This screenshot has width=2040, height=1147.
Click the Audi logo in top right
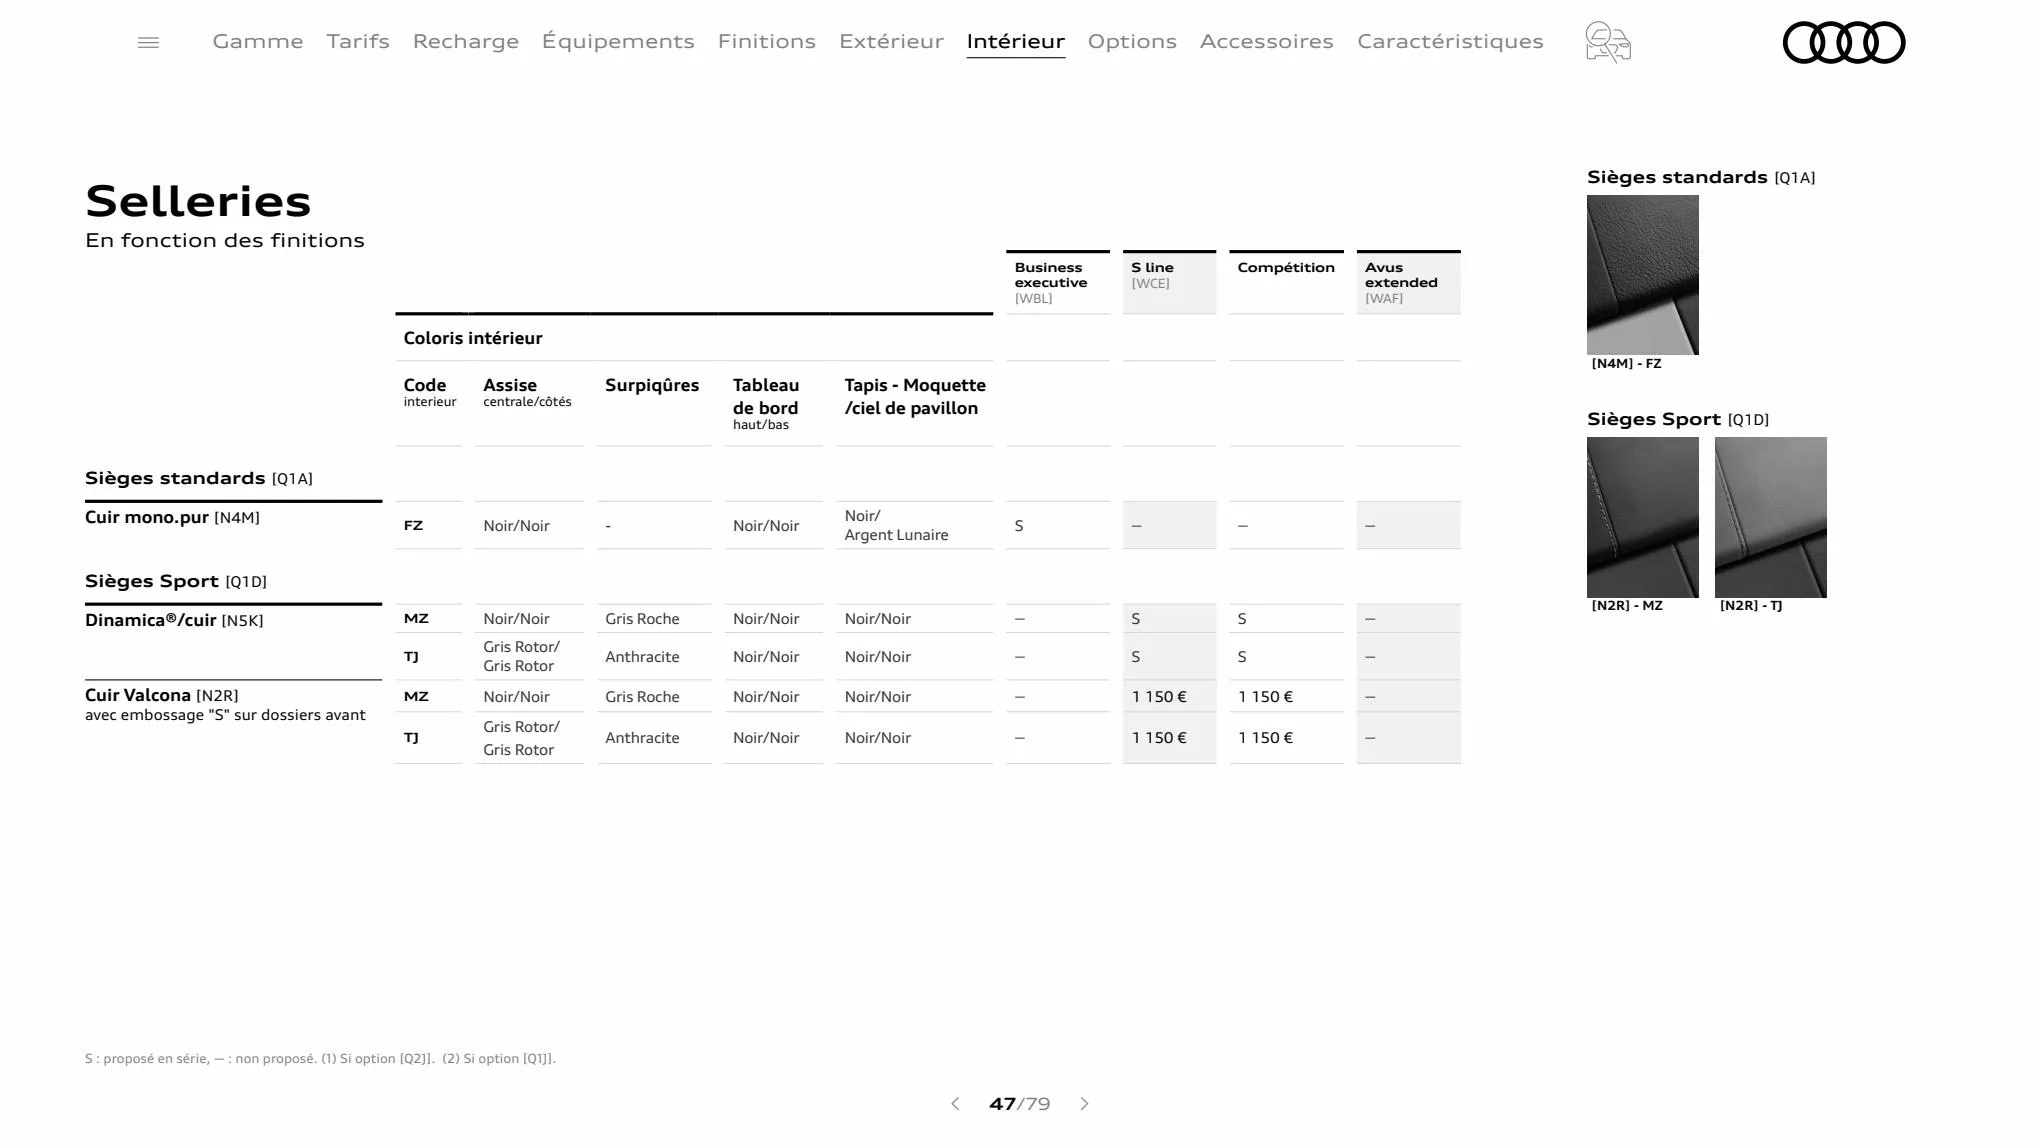click(x=1844, y=41)
